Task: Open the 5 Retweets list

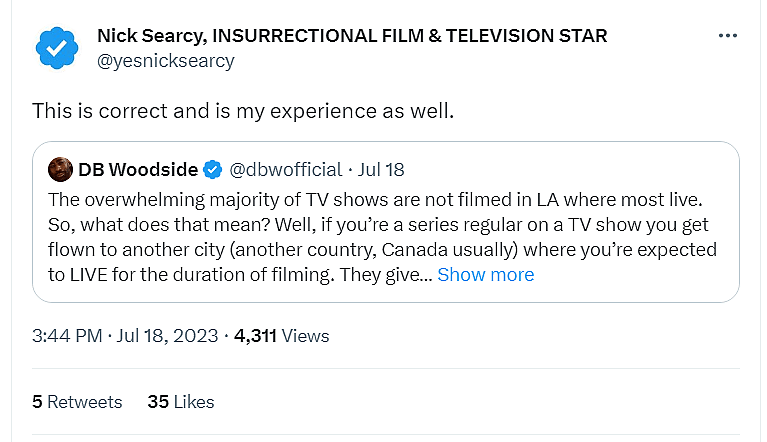Action: pyautogui.click(x=77, y=402)
